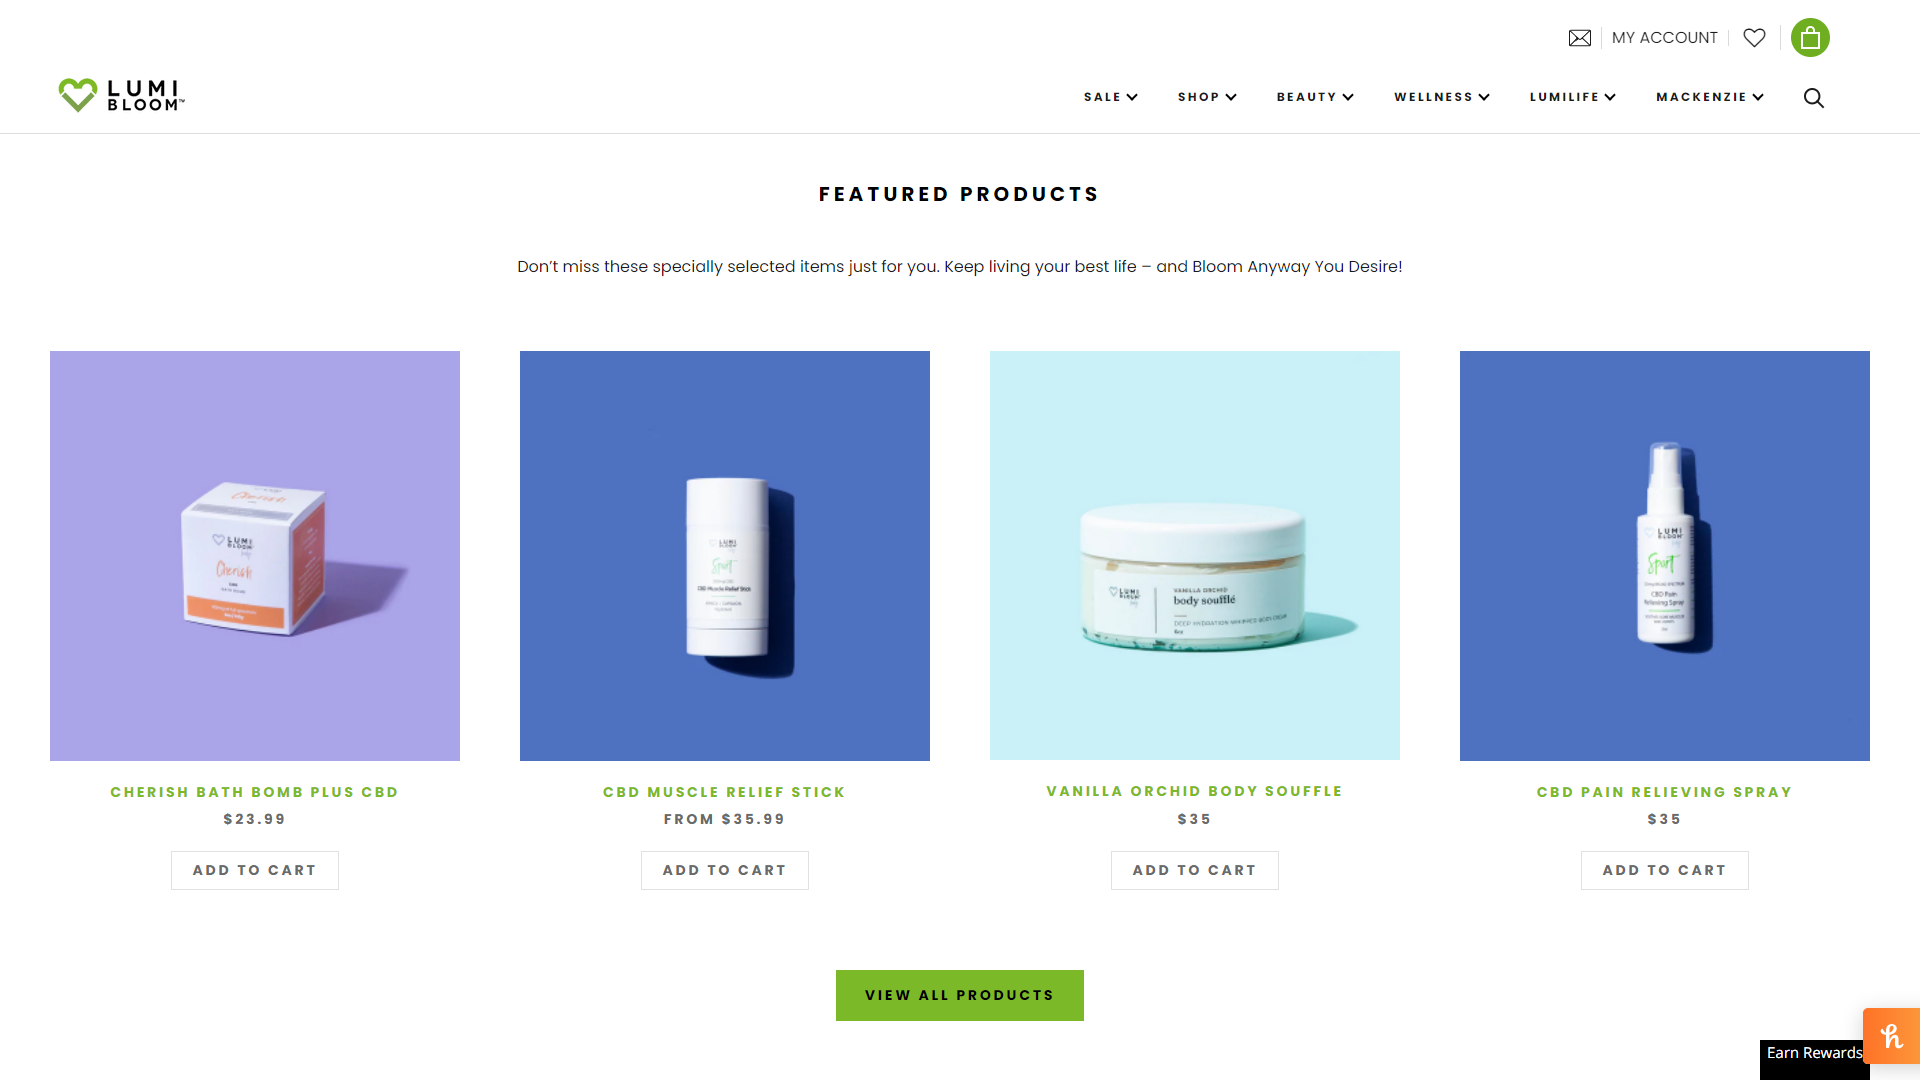Open the Mackenzie menu
The height and width of the screenshot is (1080, 1920).
(1710, 97)
